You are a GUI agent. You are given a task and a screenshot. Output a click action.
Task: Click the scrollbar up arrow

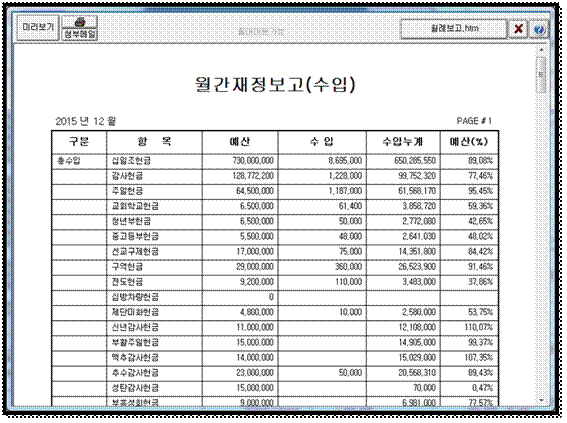pos(541,50)
